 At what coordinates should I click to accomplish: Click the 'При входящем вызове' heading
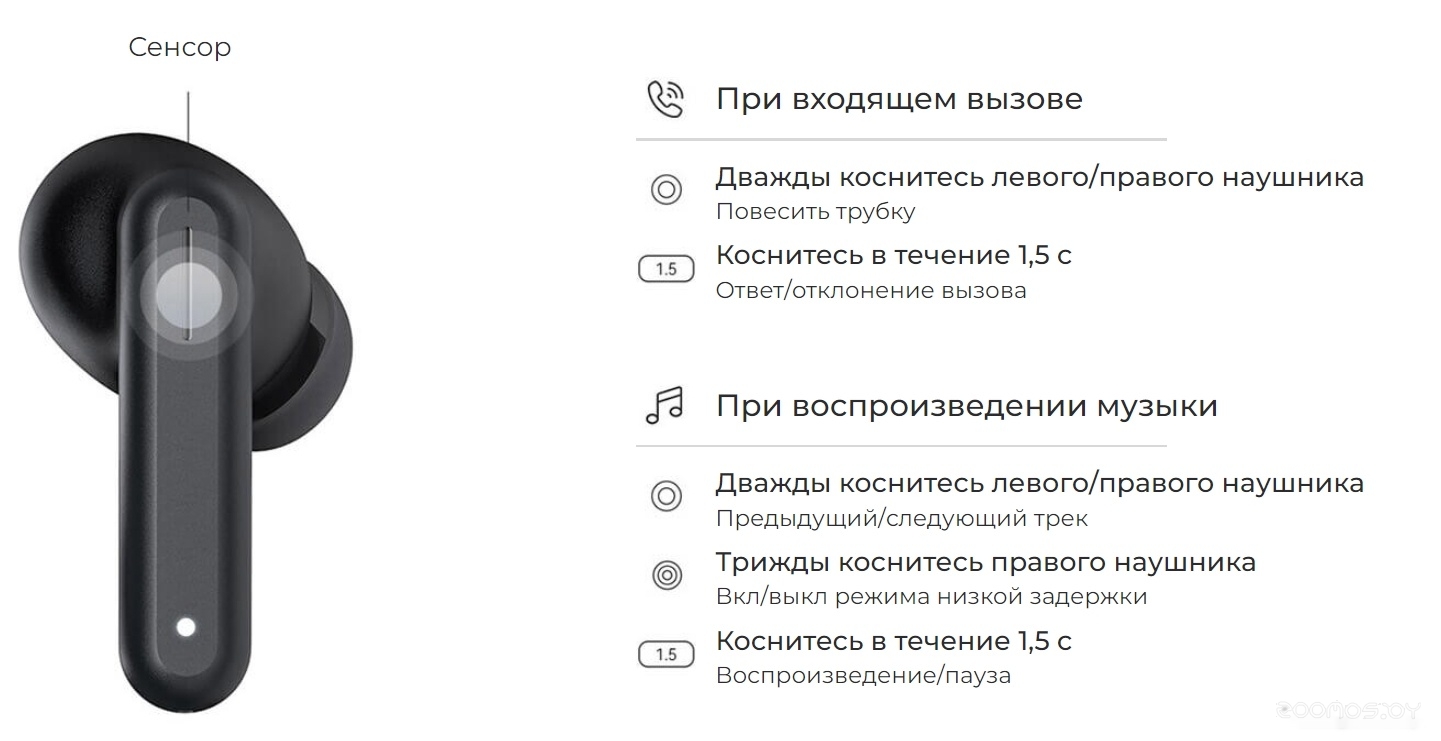click(x=899, y=100)
